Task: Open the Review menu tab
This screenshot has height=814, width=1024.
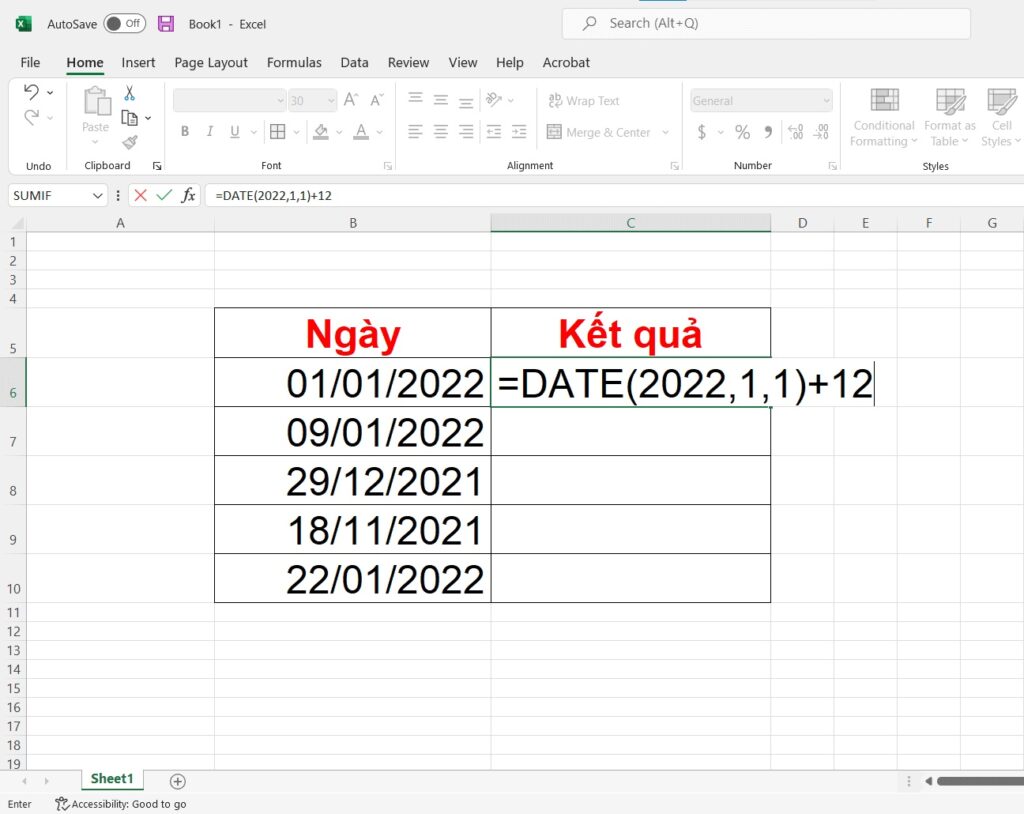Action: (x=408, y=62)
